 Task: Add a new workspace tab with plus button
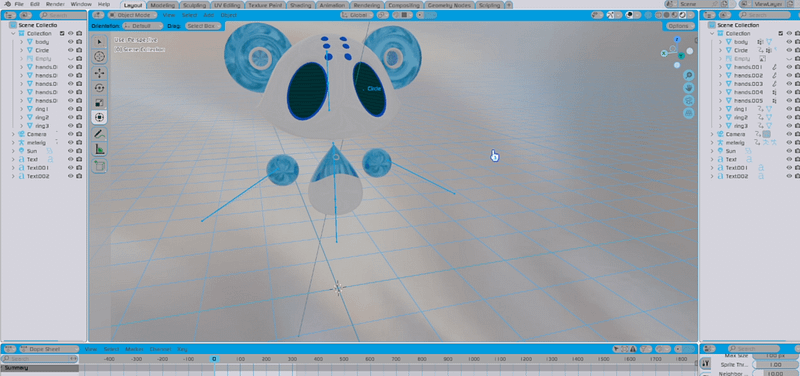click(508, 5)
